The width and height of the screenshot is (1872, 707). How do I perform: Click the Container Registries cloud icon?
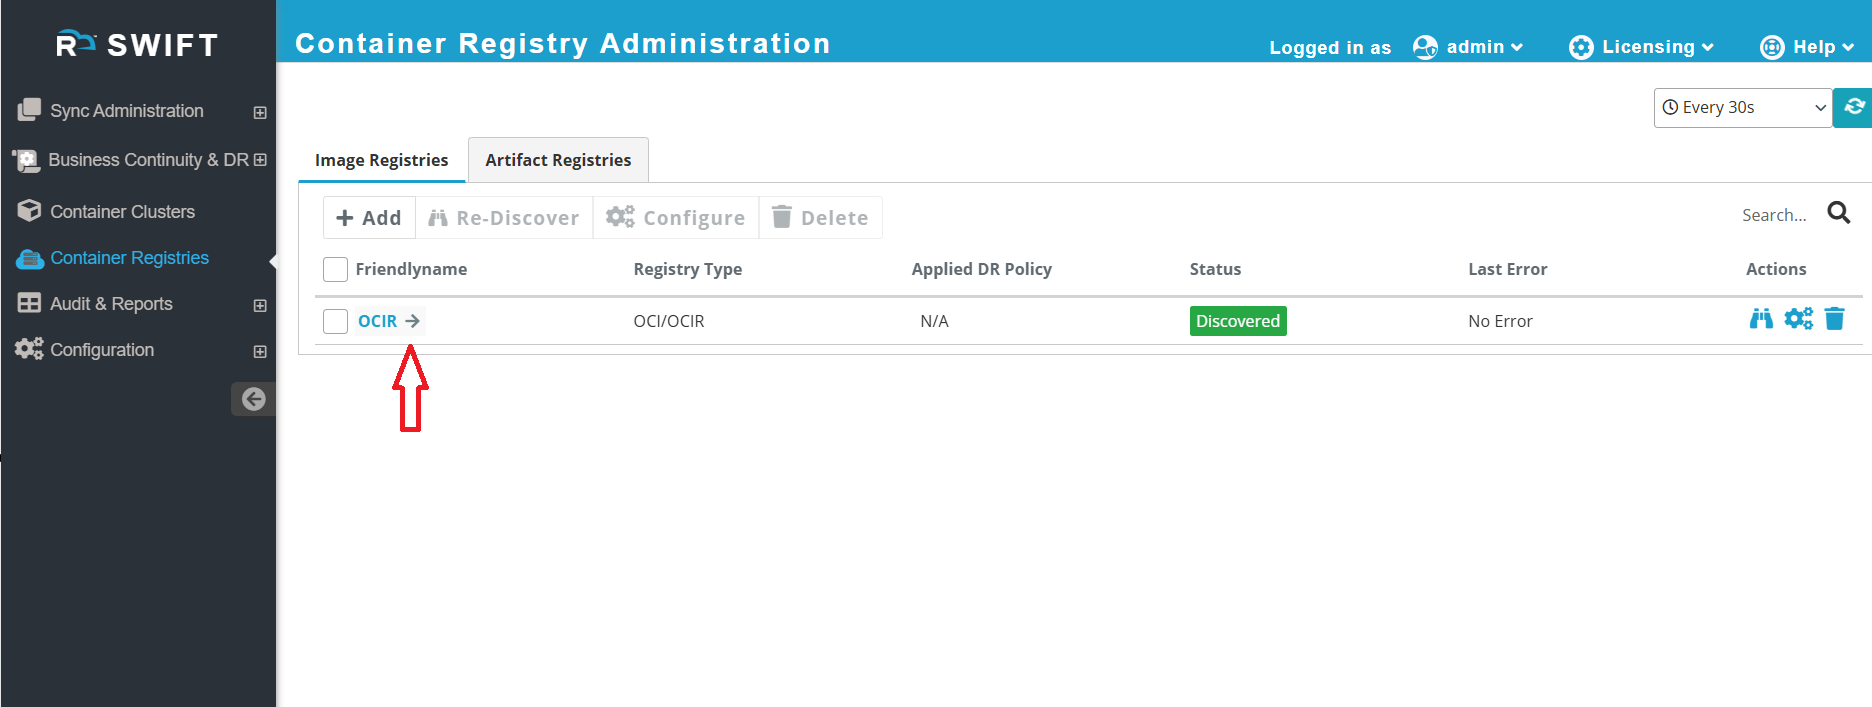click(30, 259)
